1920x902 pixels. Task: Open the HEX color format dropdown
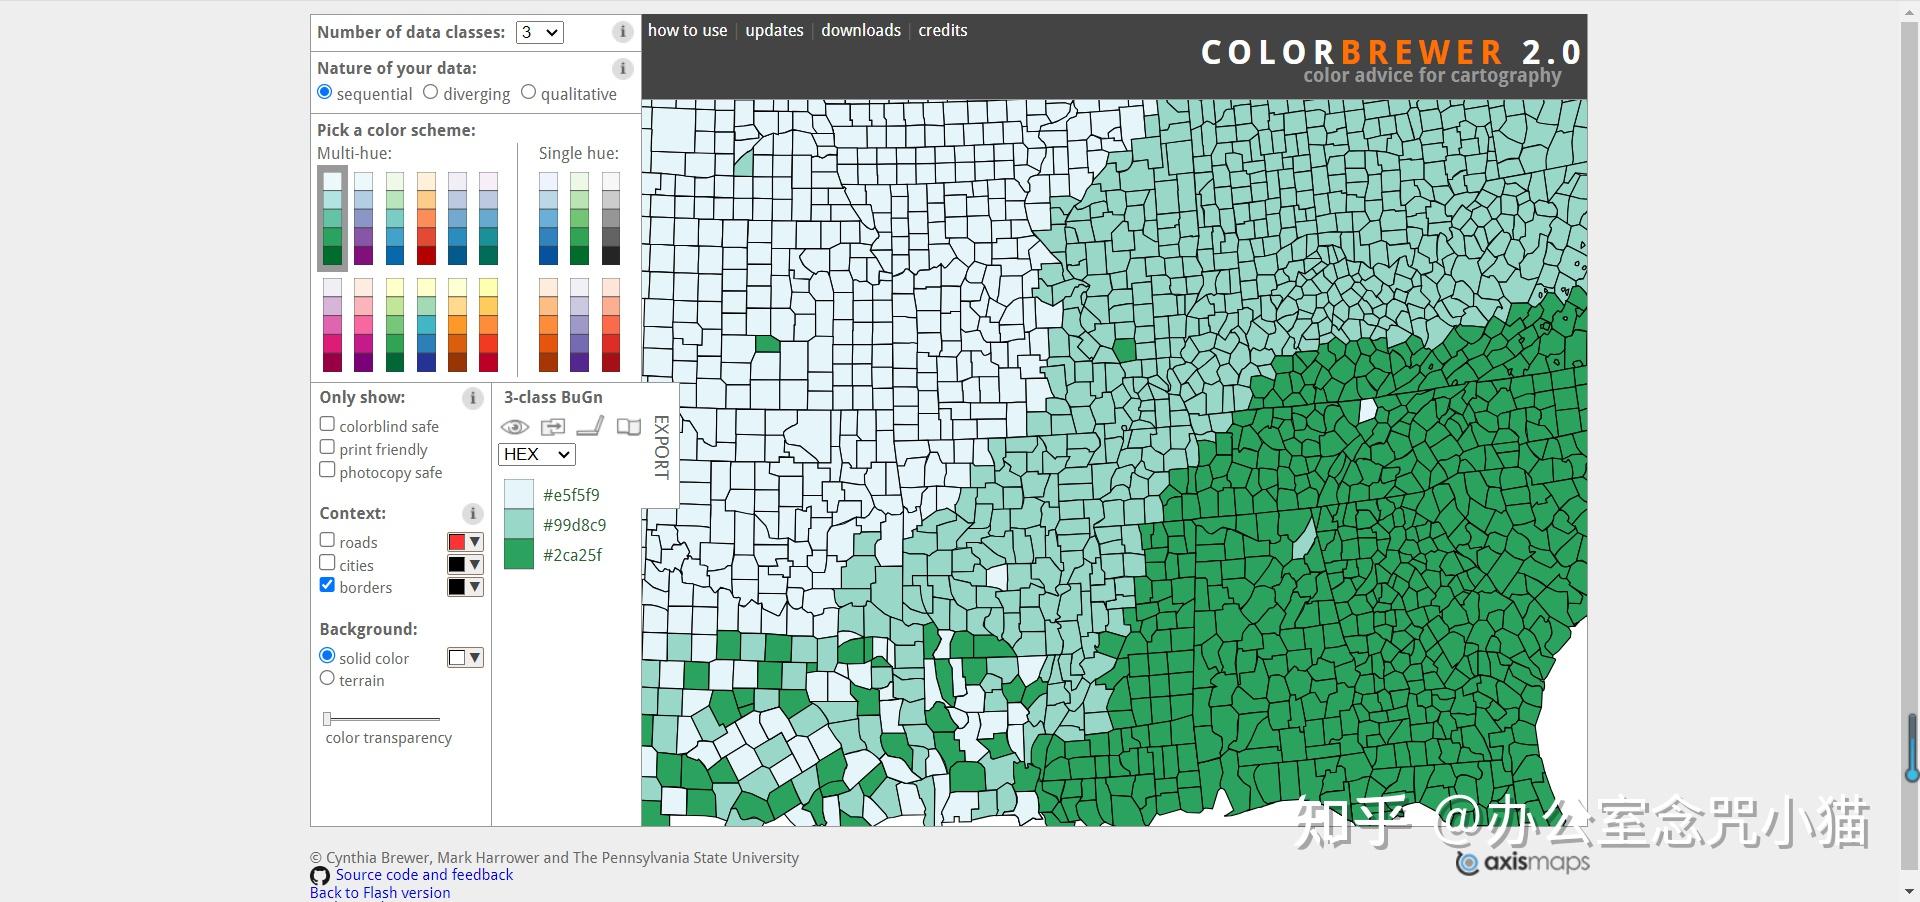pos(536,454)
